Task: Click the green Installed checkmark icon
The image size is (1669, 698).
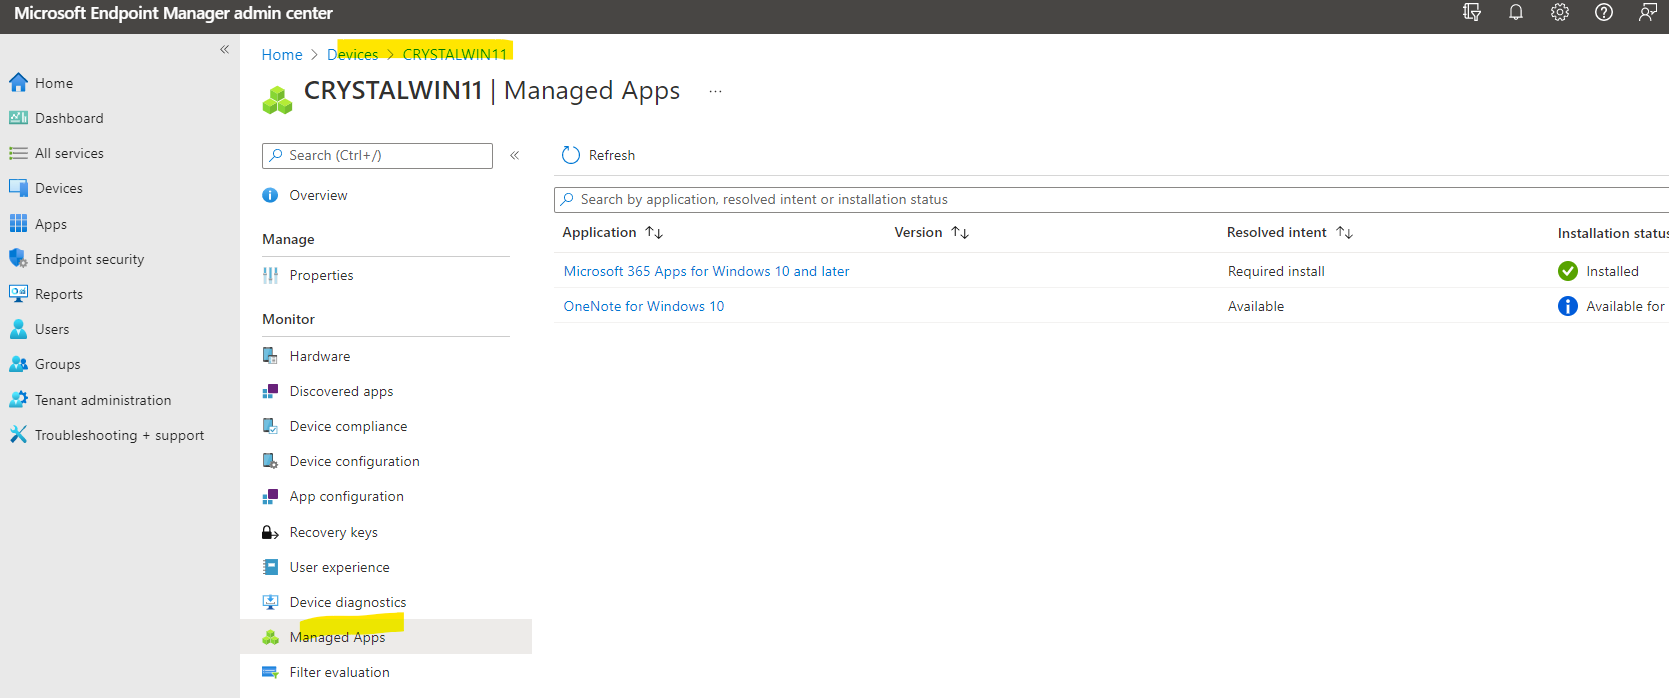Action: click(1568, 271)
